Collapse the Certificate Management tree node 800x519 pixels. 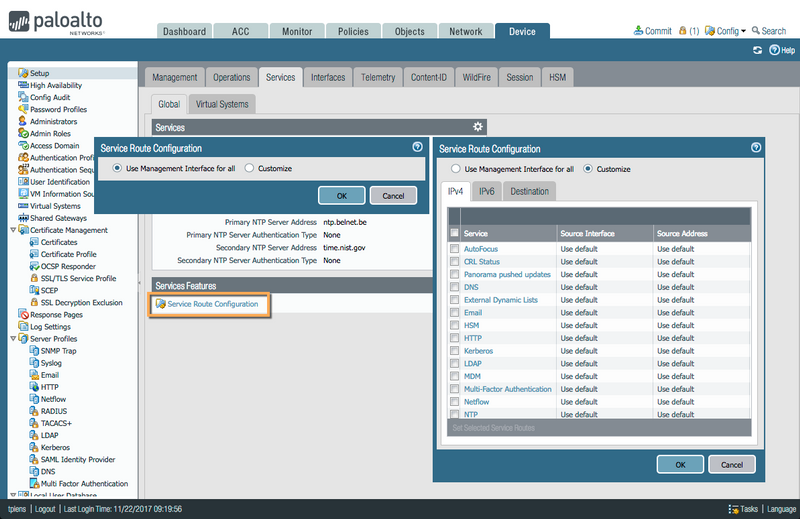(13, 230)
